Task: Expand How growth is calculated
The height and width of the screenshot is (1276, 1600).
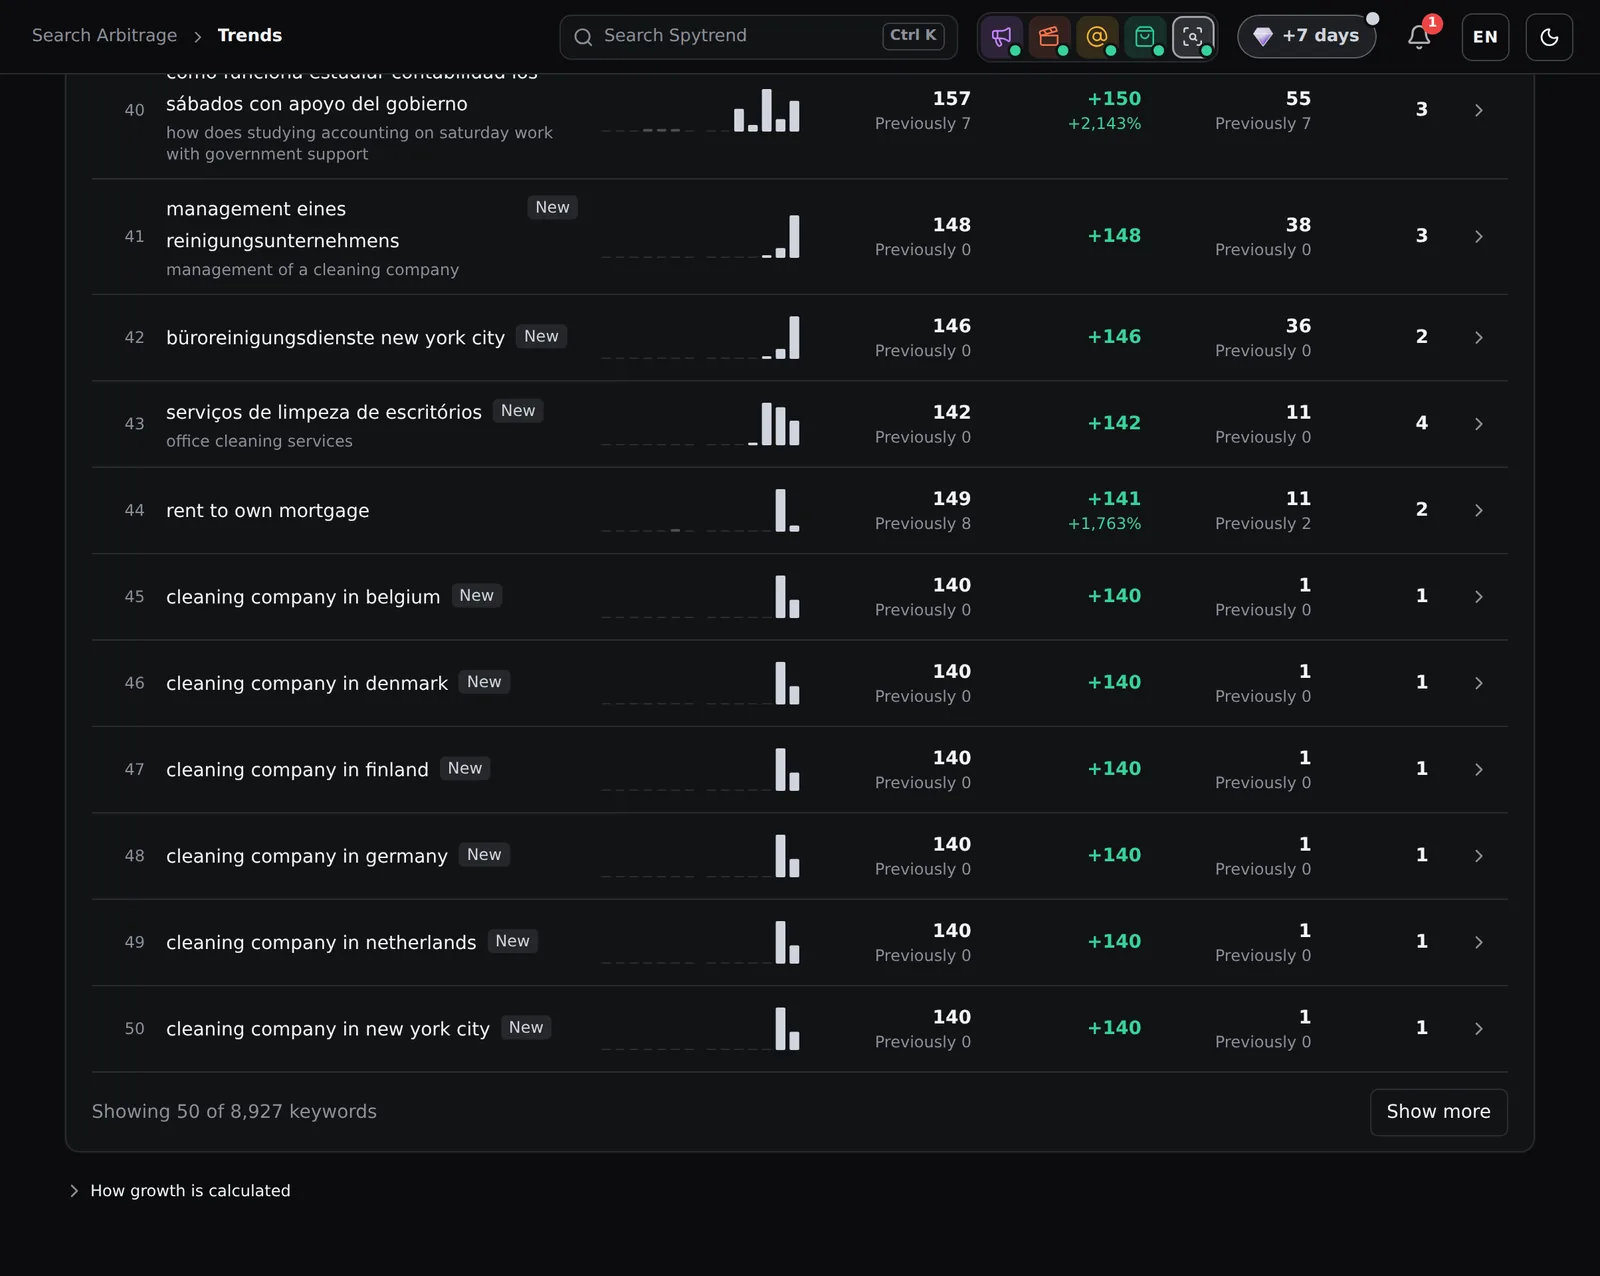Action: (180, 1190)
